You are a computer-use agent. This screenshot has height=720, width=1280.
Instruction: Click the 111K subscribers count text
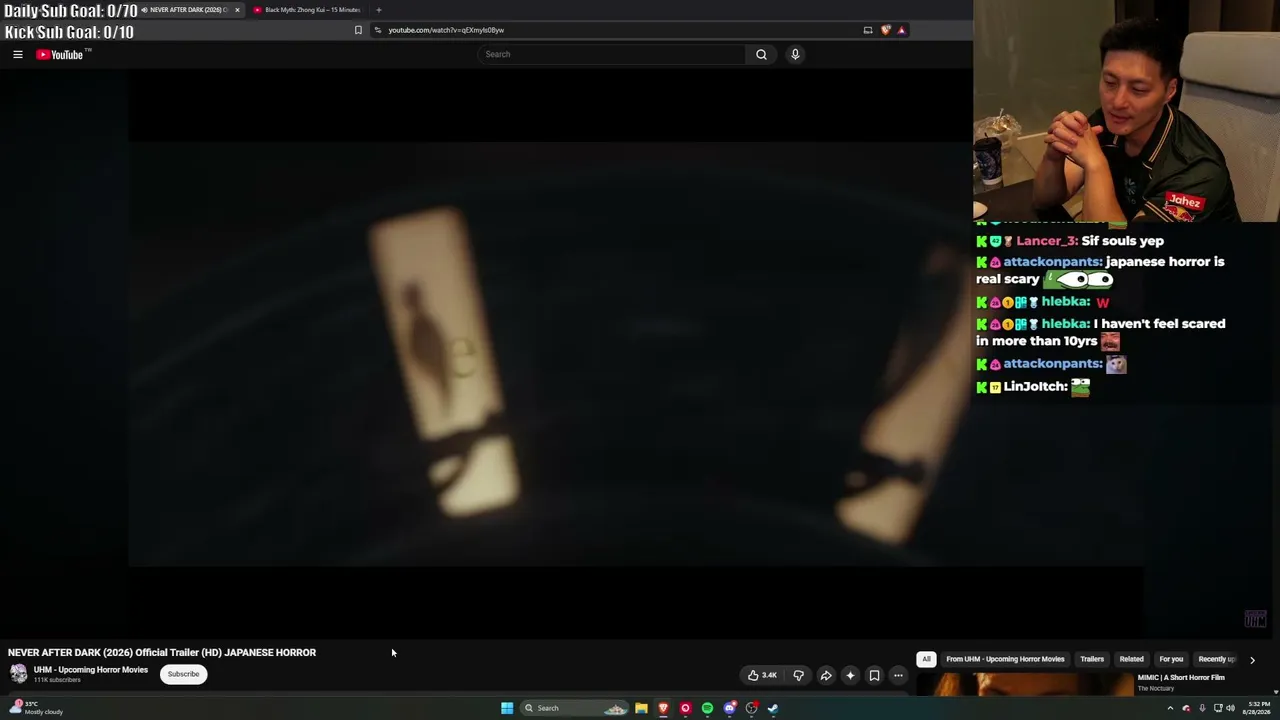click(57, 680)
